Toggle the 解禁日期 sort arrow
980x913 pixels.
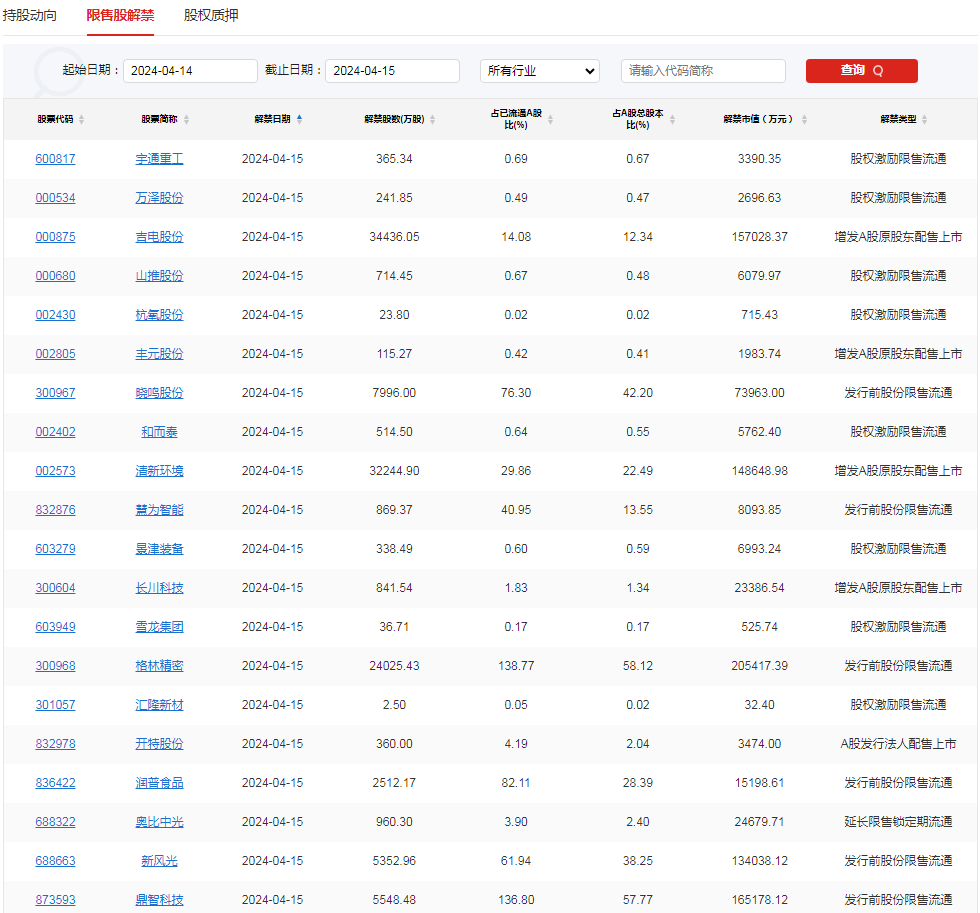click(298, 118)
